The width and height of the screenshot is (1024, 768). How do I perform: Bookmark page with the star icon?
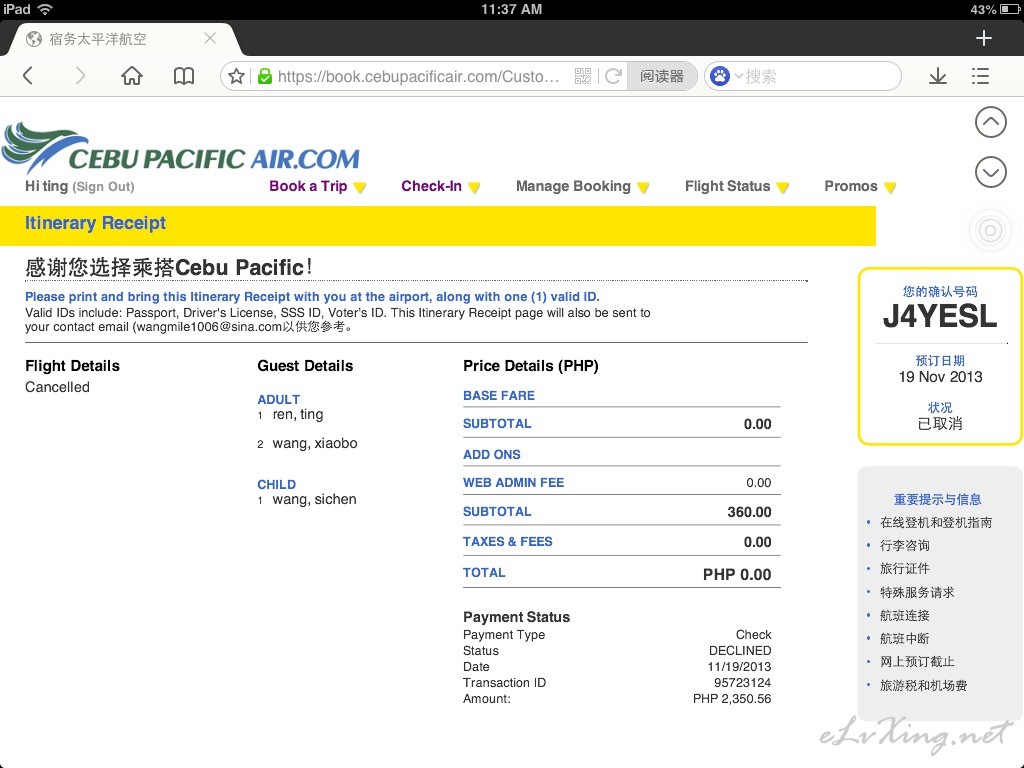click(236, 76)
